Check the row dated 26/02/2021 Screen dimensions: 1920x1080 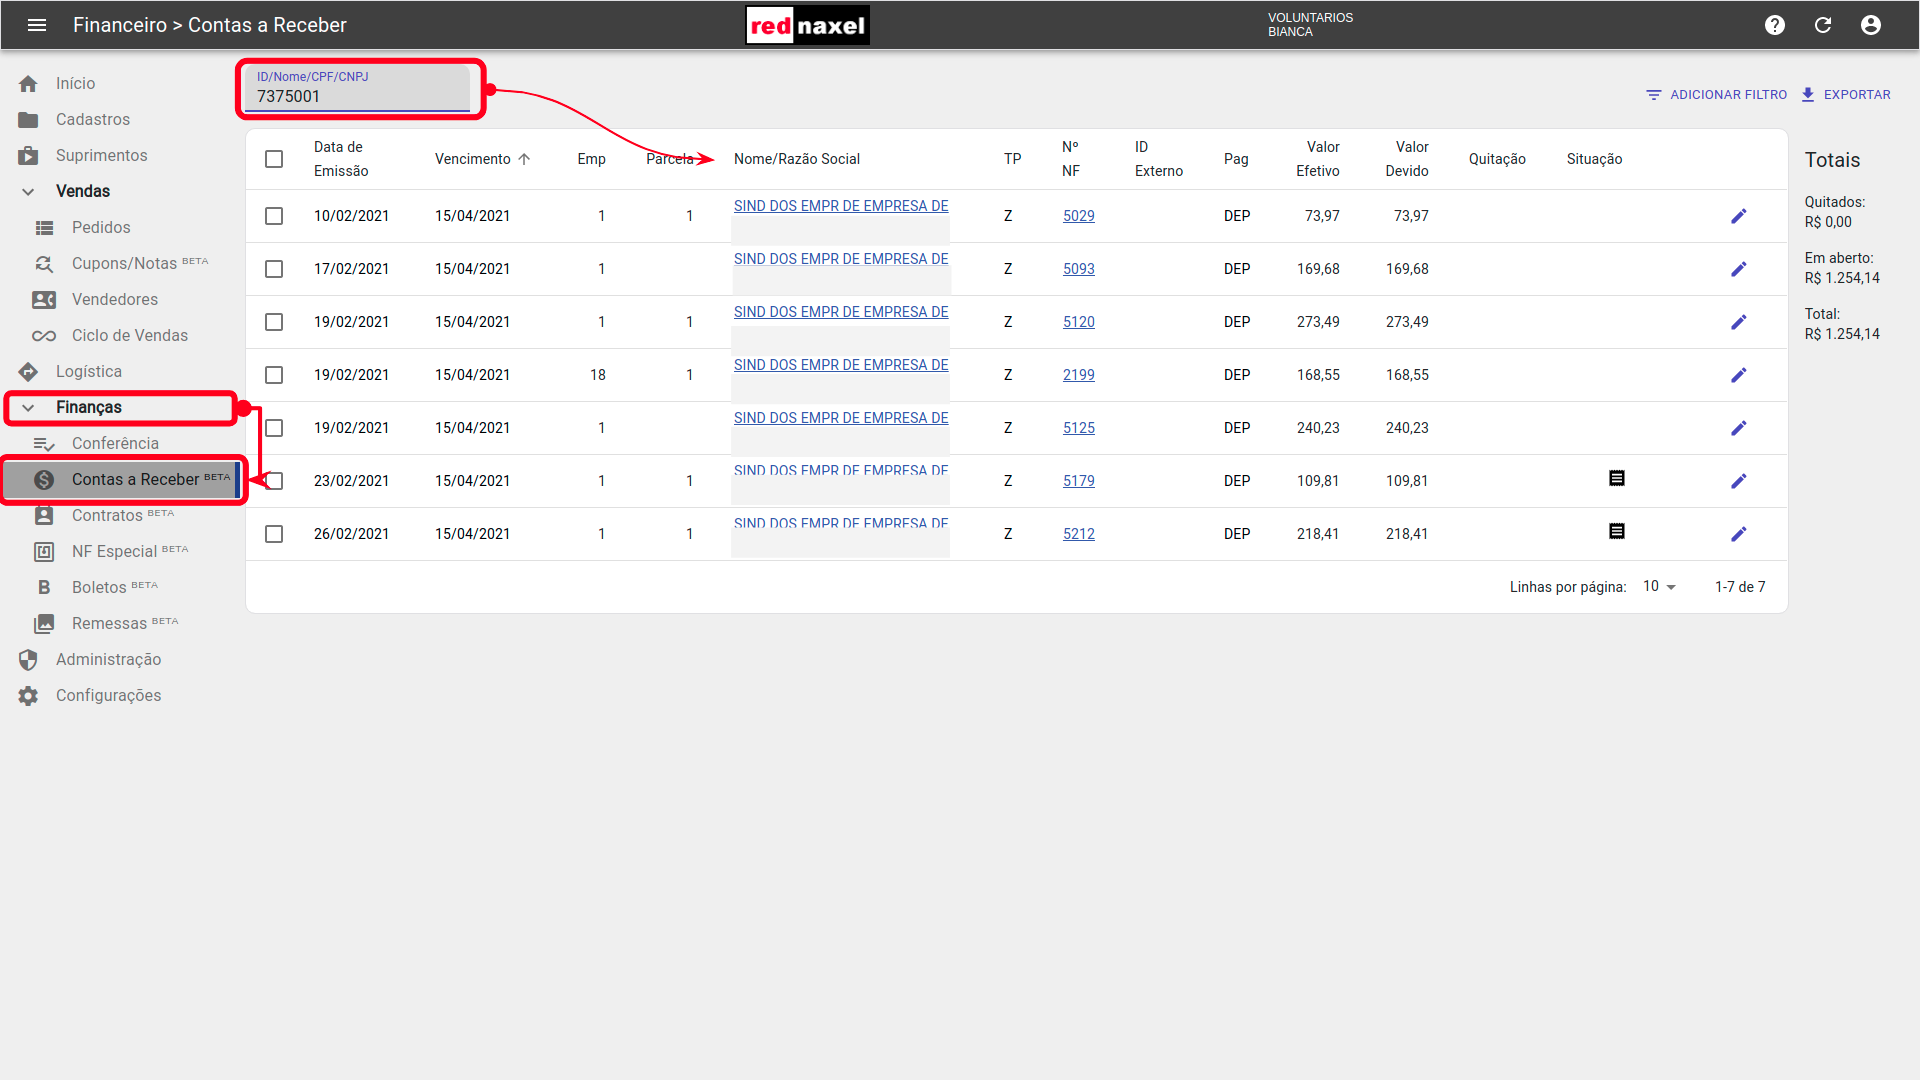(x=274, y=534)
